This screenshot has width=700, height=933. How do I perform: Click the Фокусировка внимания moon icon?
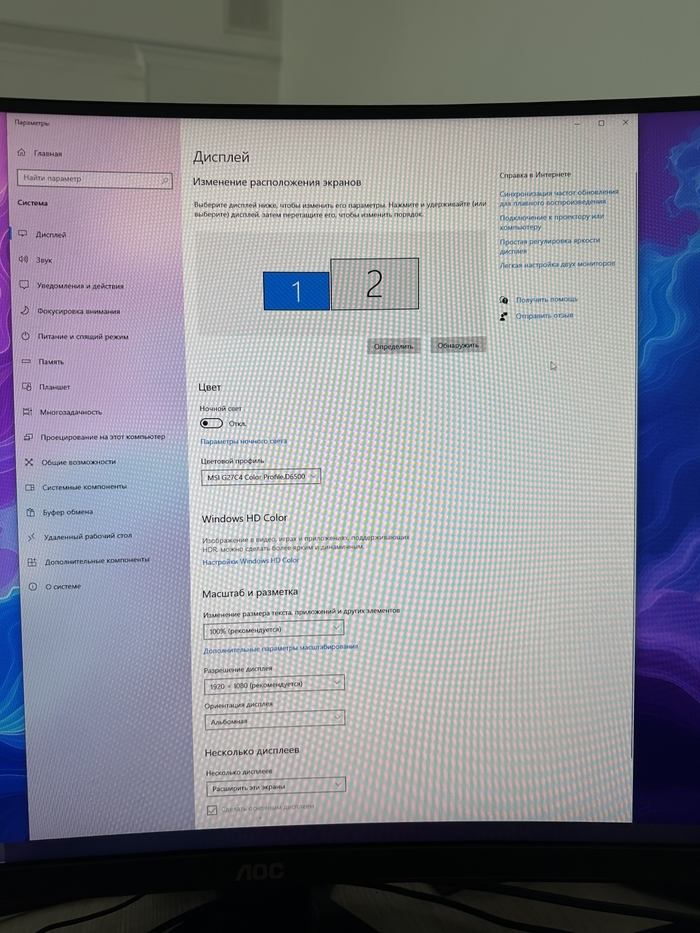[24, 311]
